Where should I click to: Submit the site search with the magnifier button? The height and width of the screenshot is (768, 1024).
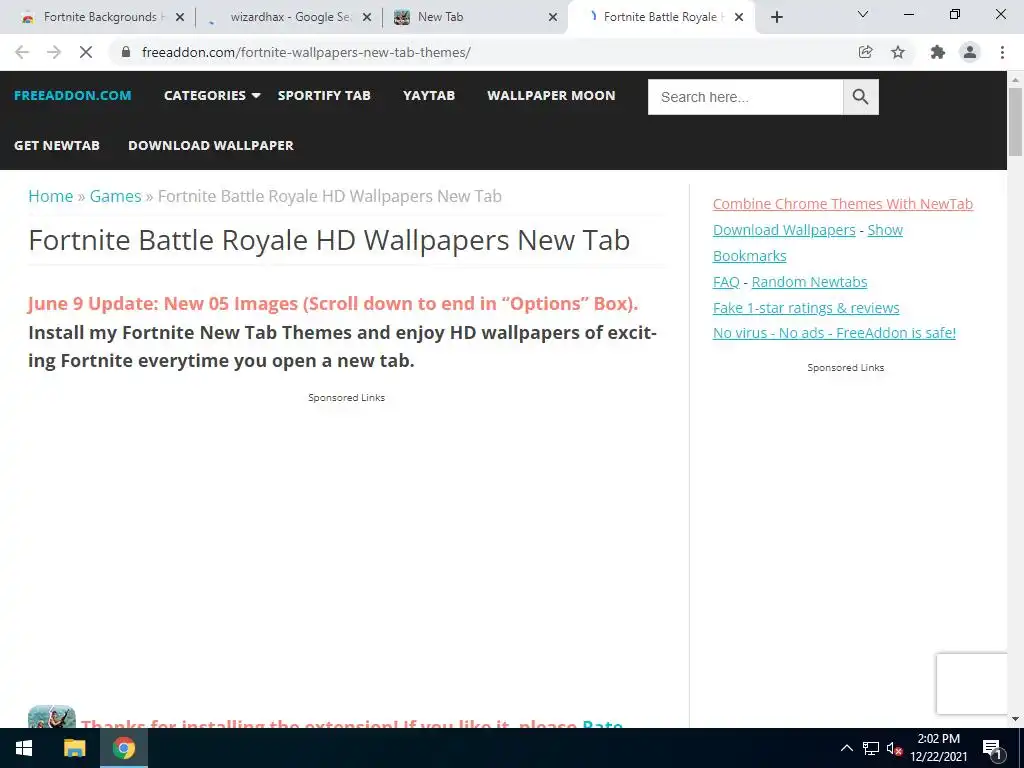tap(861, 97)
